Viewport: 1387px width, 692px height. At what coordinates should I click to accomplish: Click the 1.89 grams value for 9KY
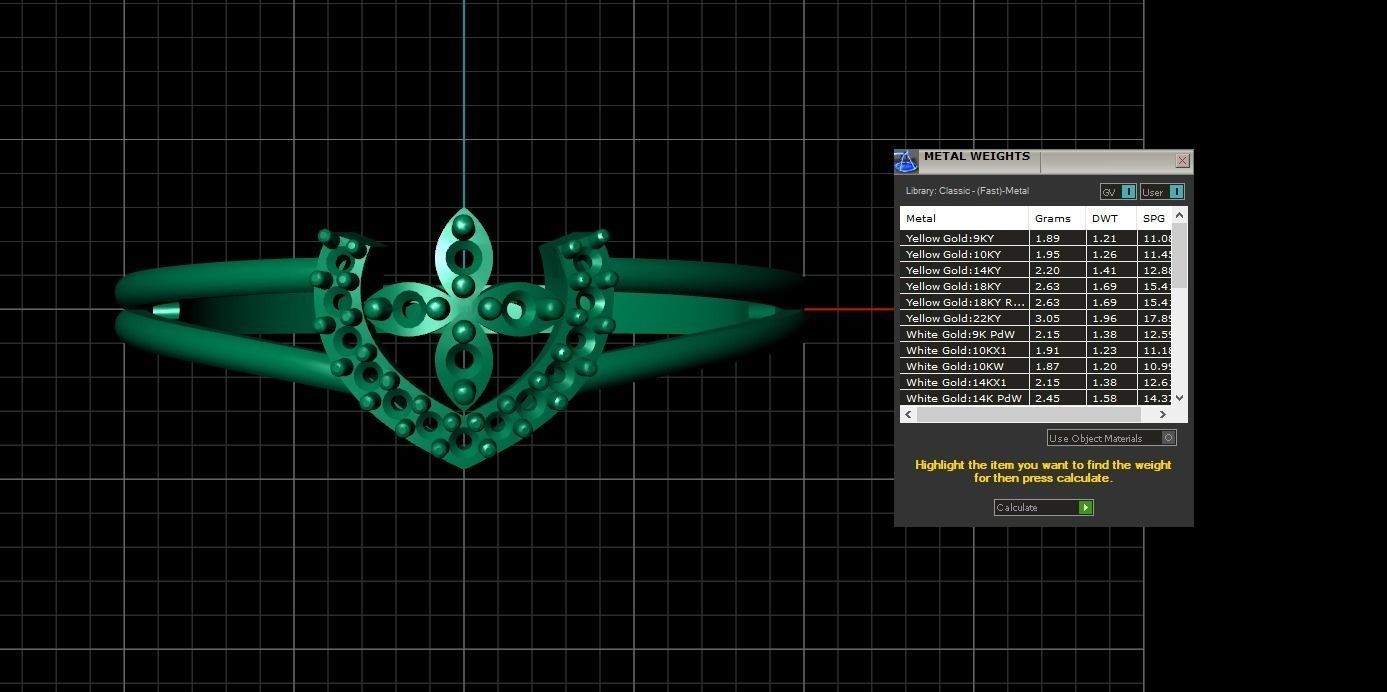pos(1047,238)
